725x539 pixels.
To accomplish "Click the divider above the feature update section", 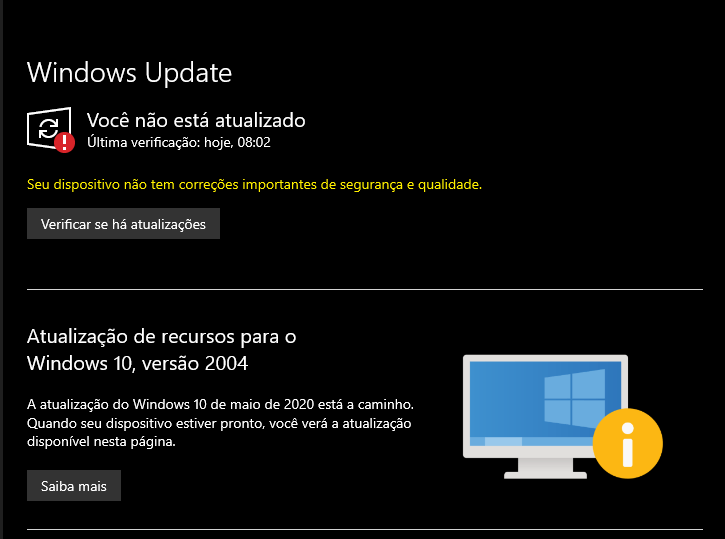I will tap(365, 289).
